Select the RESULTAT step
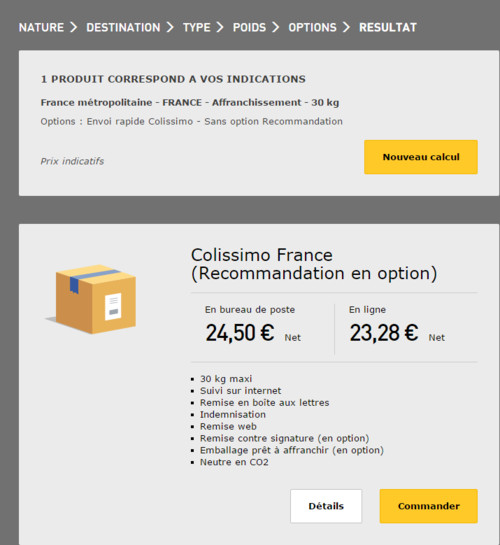 point(388,27)
